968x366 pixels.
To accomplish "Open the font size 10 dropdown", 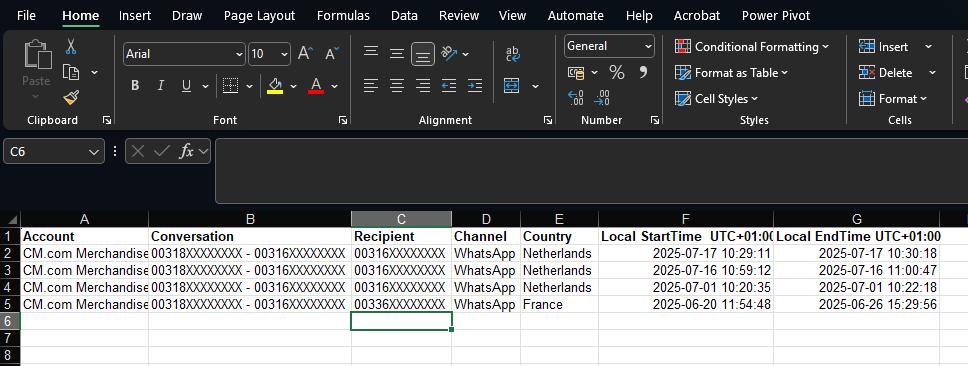I will (284, 54).
